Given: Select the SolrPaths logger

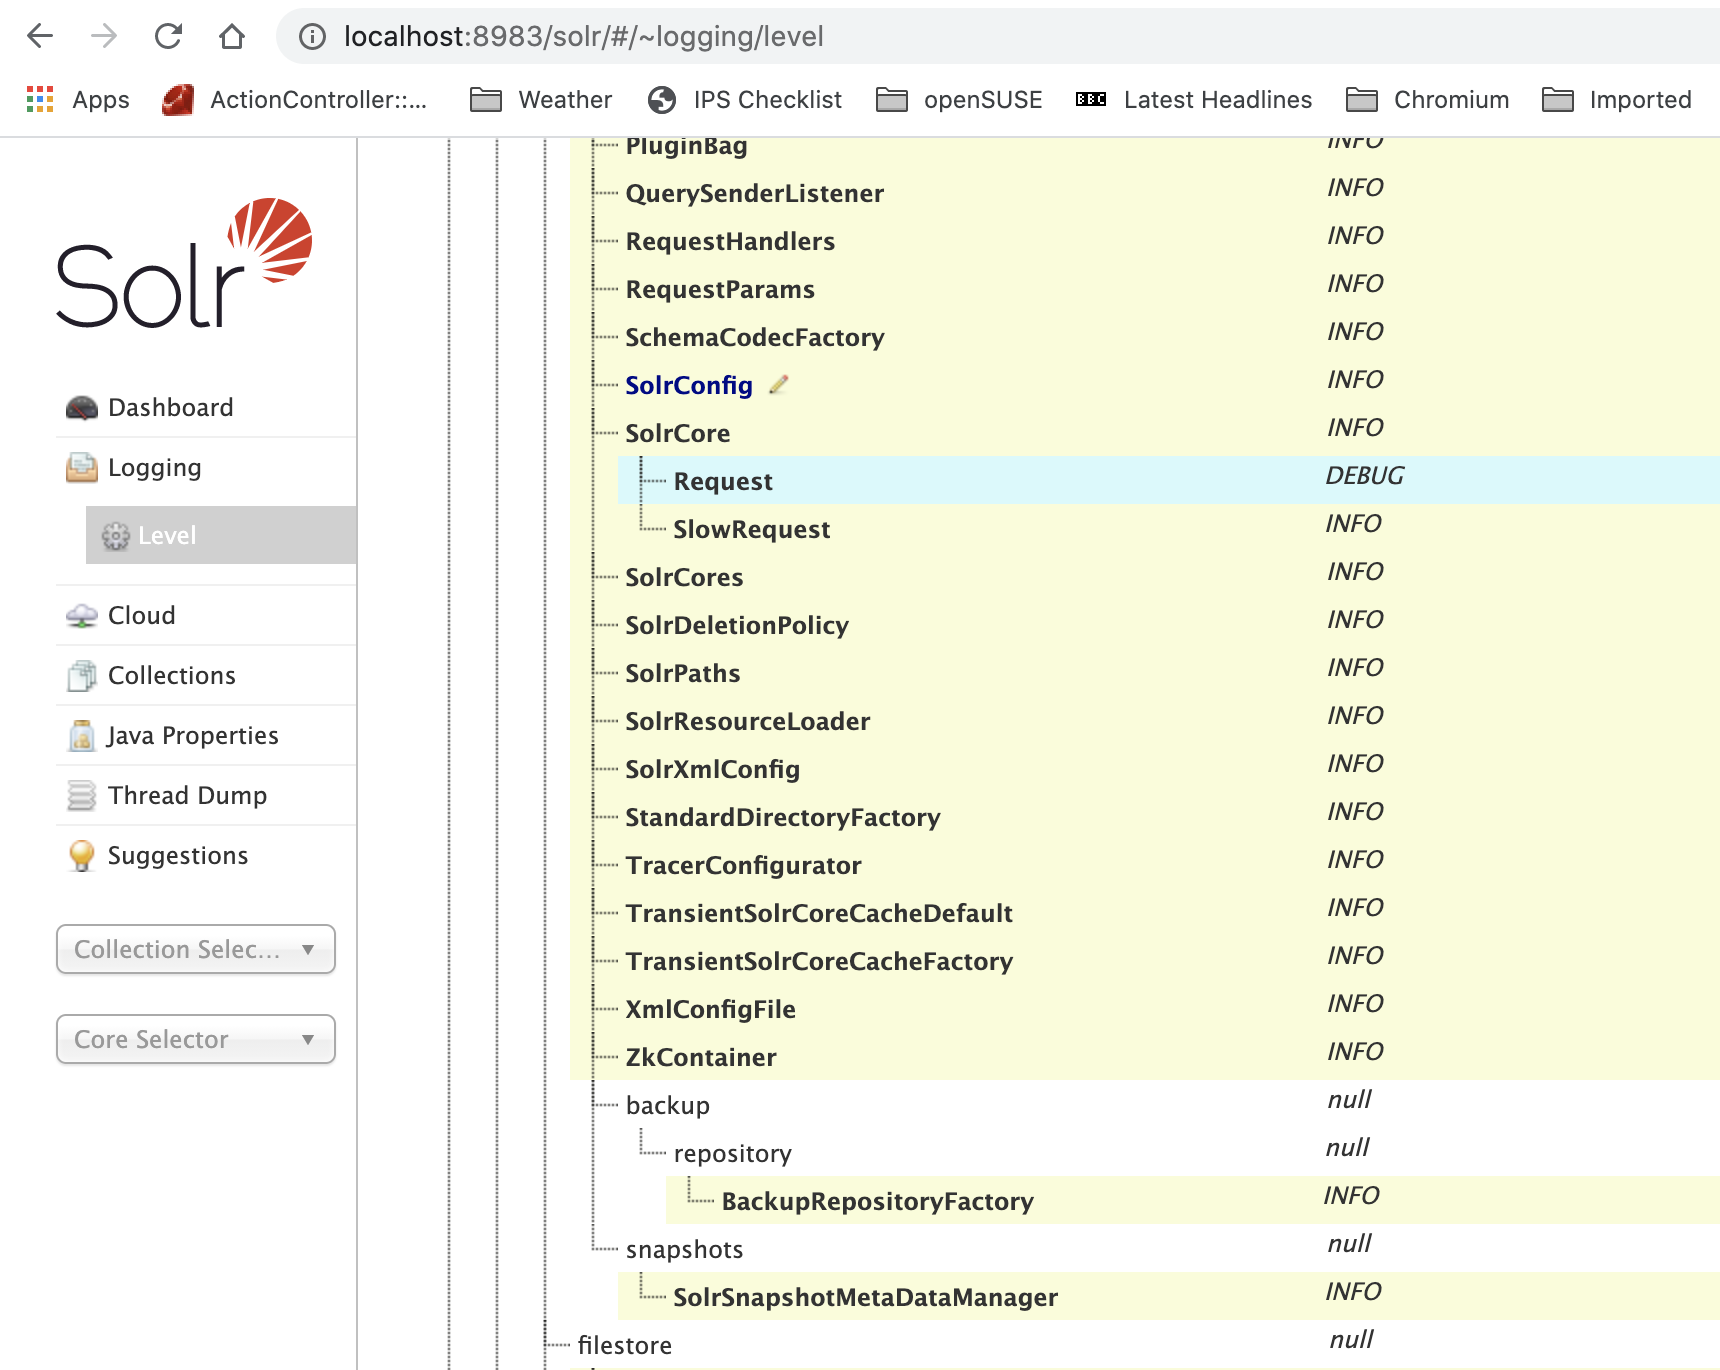Looking at the screenshot, I should click(x=683, y=673).
